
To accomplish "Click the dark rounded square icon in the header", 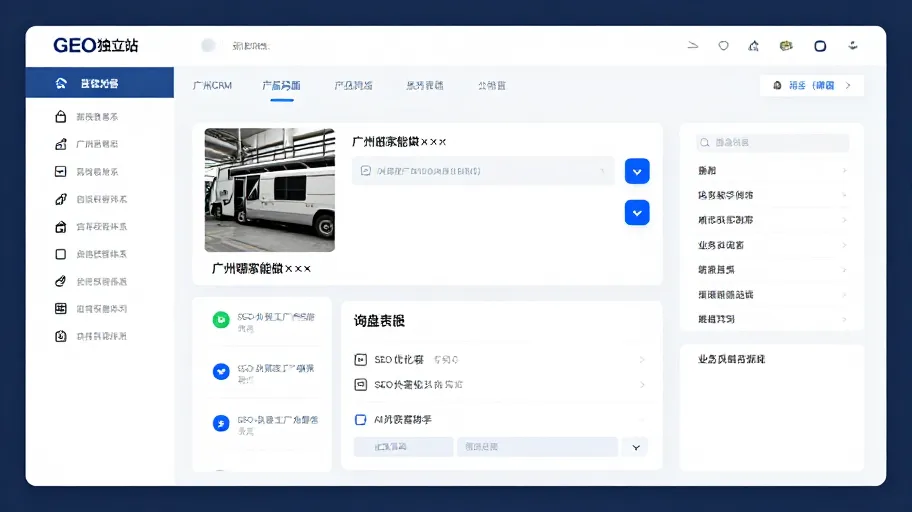I will tap(820, 46).
